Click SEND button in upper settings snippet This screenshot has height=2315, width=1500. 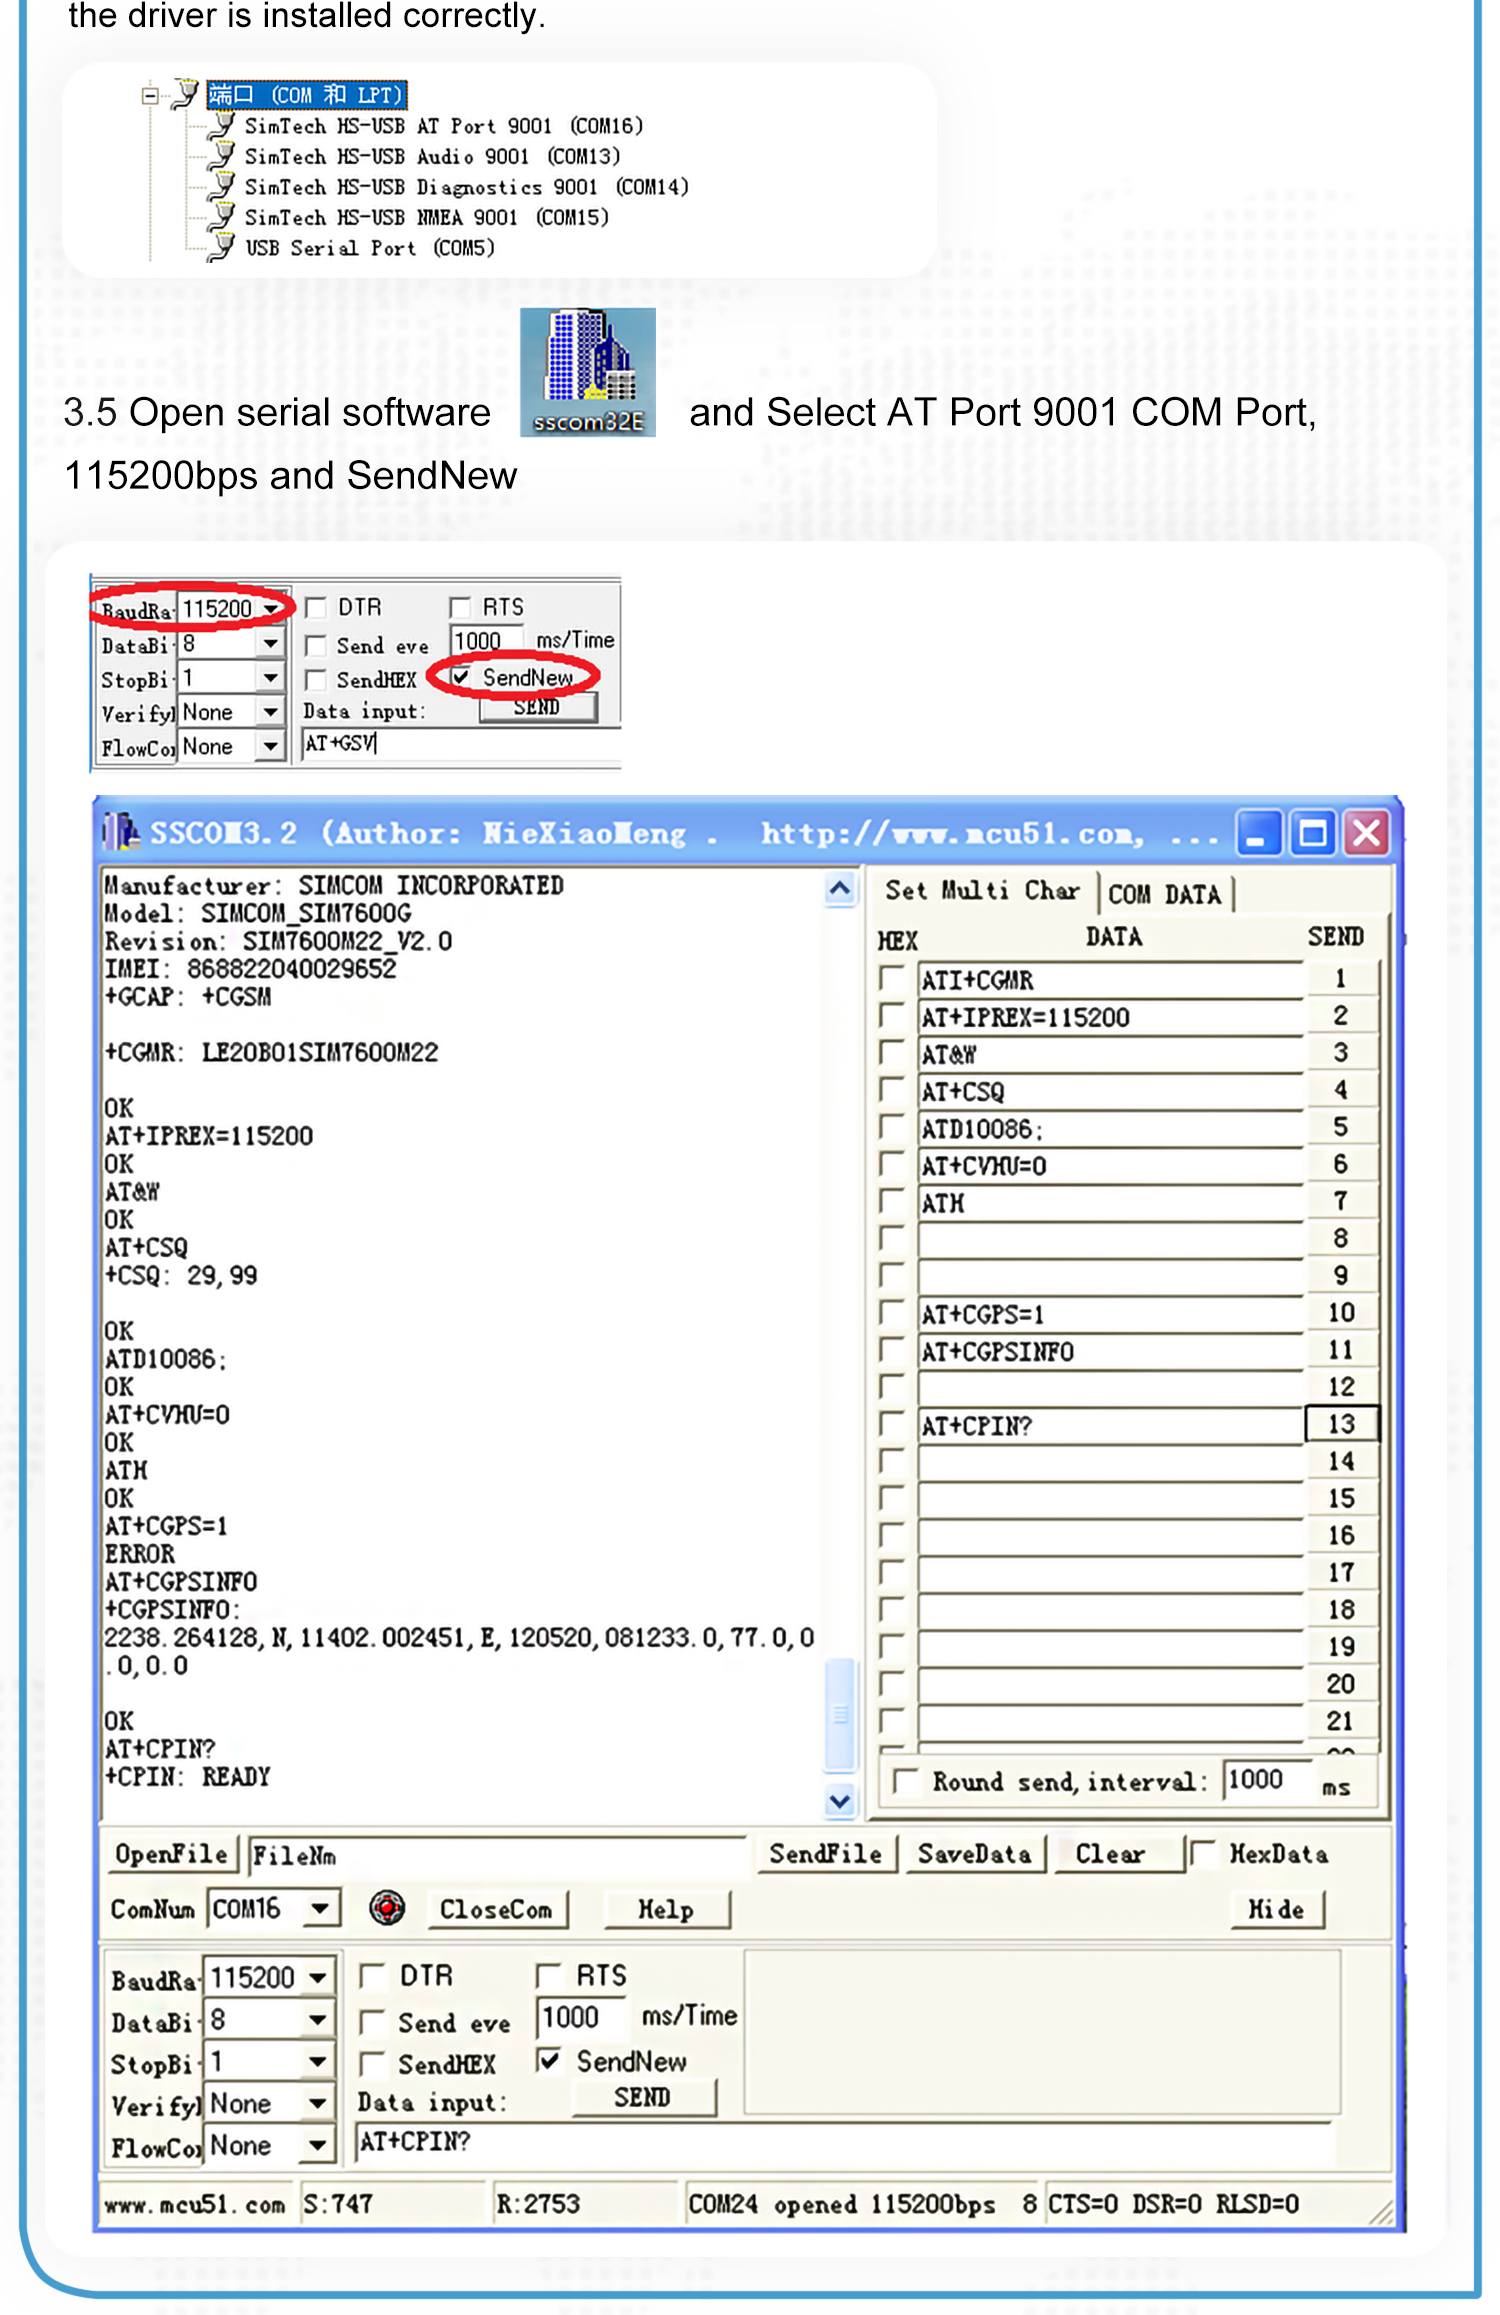[x=537, y=708]
